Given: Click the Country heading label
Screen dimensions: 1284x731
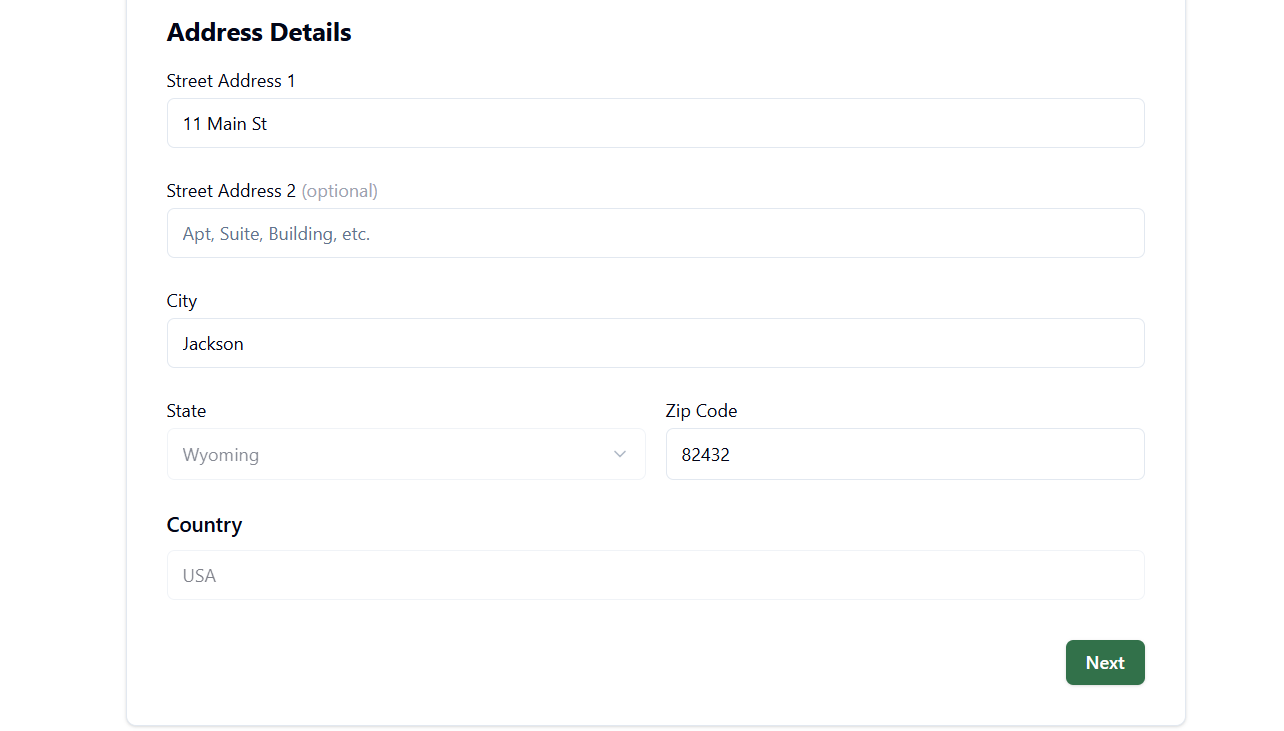Looking at the screenshot, I should point(204,525).
